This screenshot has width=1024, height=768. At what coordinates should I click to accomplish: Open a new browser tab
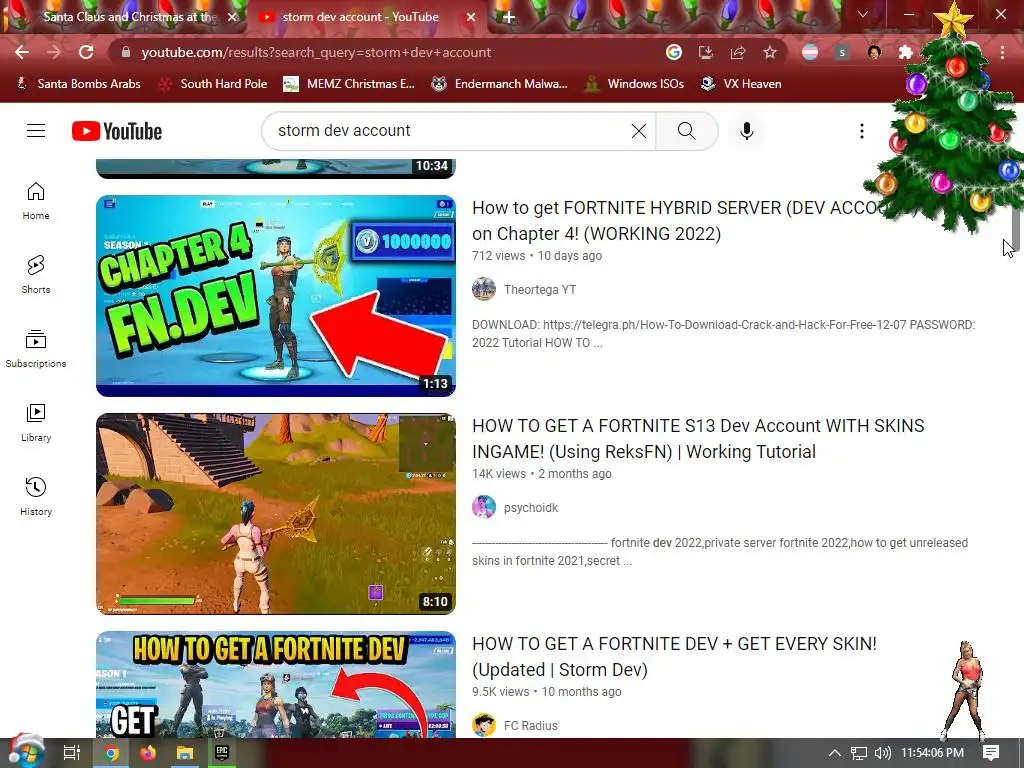509,17
